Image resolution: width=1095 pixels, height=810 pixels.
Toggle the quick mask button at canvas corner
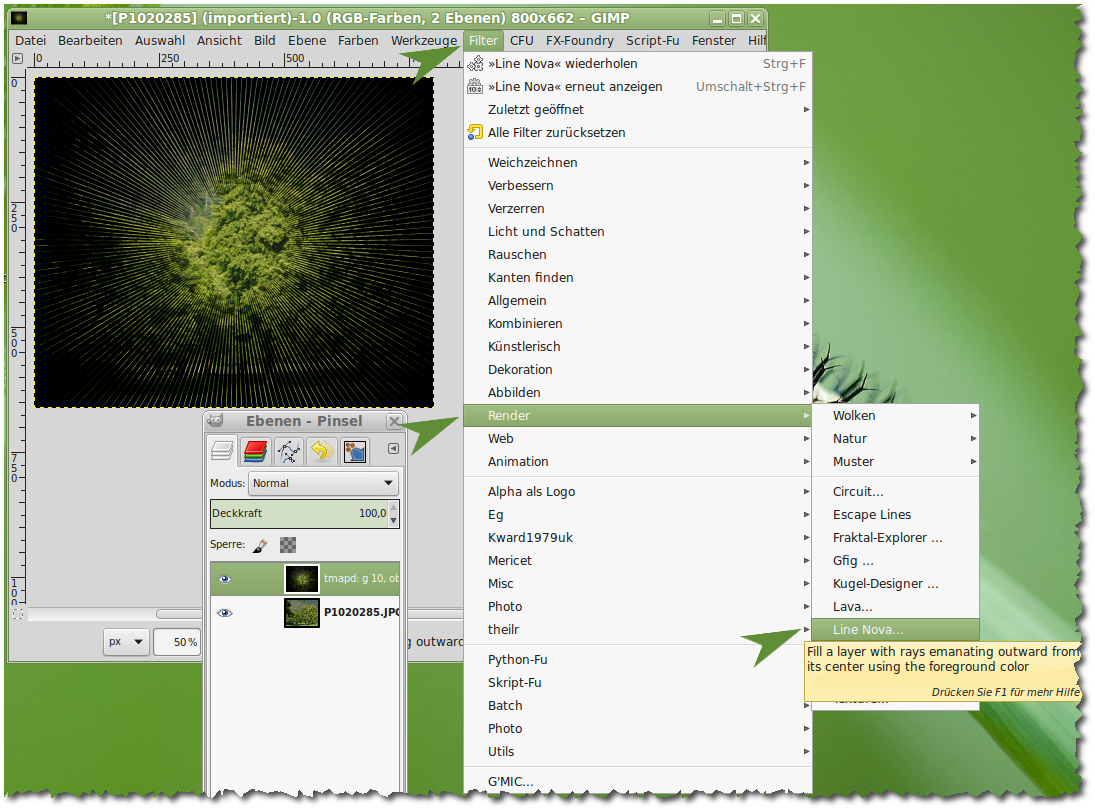18,614
